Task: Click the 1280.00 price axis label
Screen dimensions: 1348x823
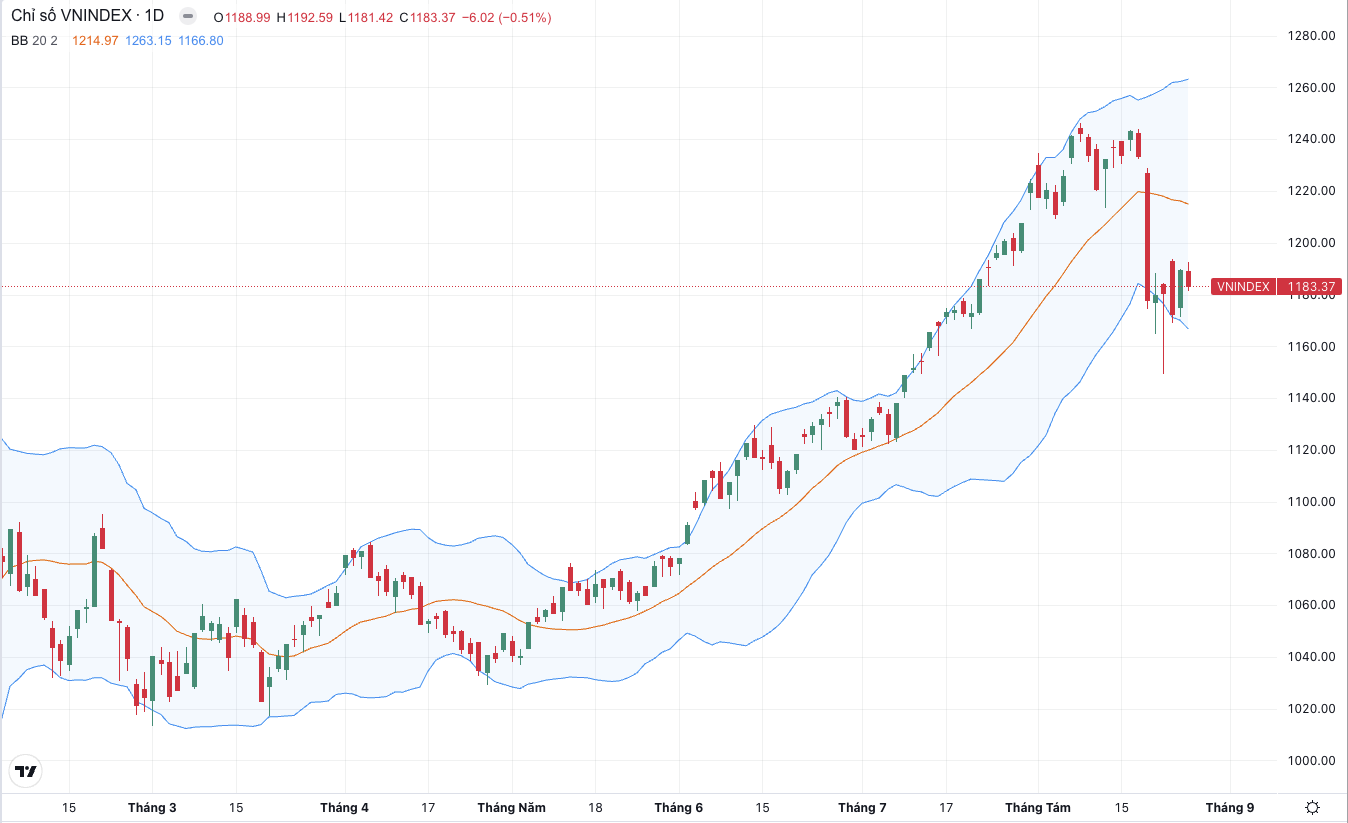Action: click(x=1312, y=36)
